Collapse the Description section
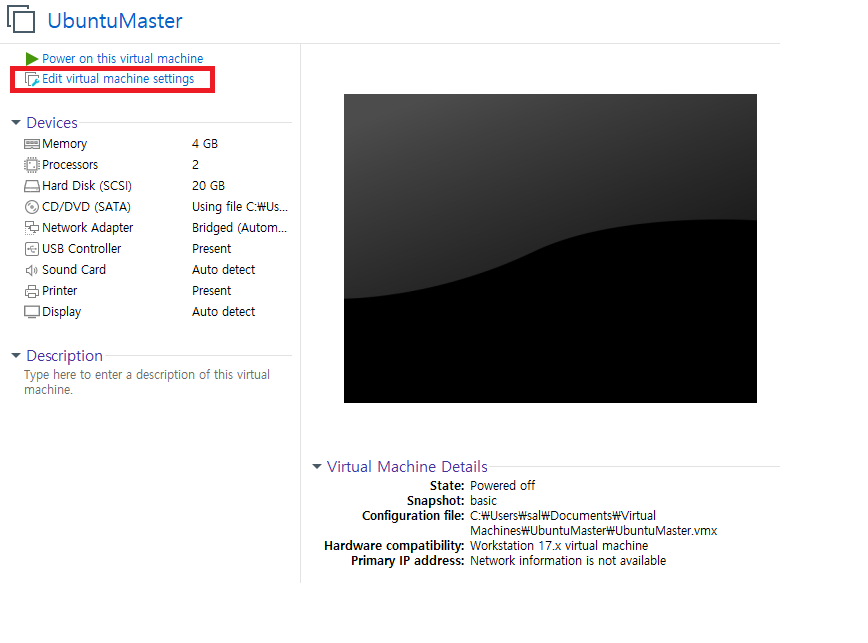The height and width of the screenshot is (643, 868). click(16, 355)
